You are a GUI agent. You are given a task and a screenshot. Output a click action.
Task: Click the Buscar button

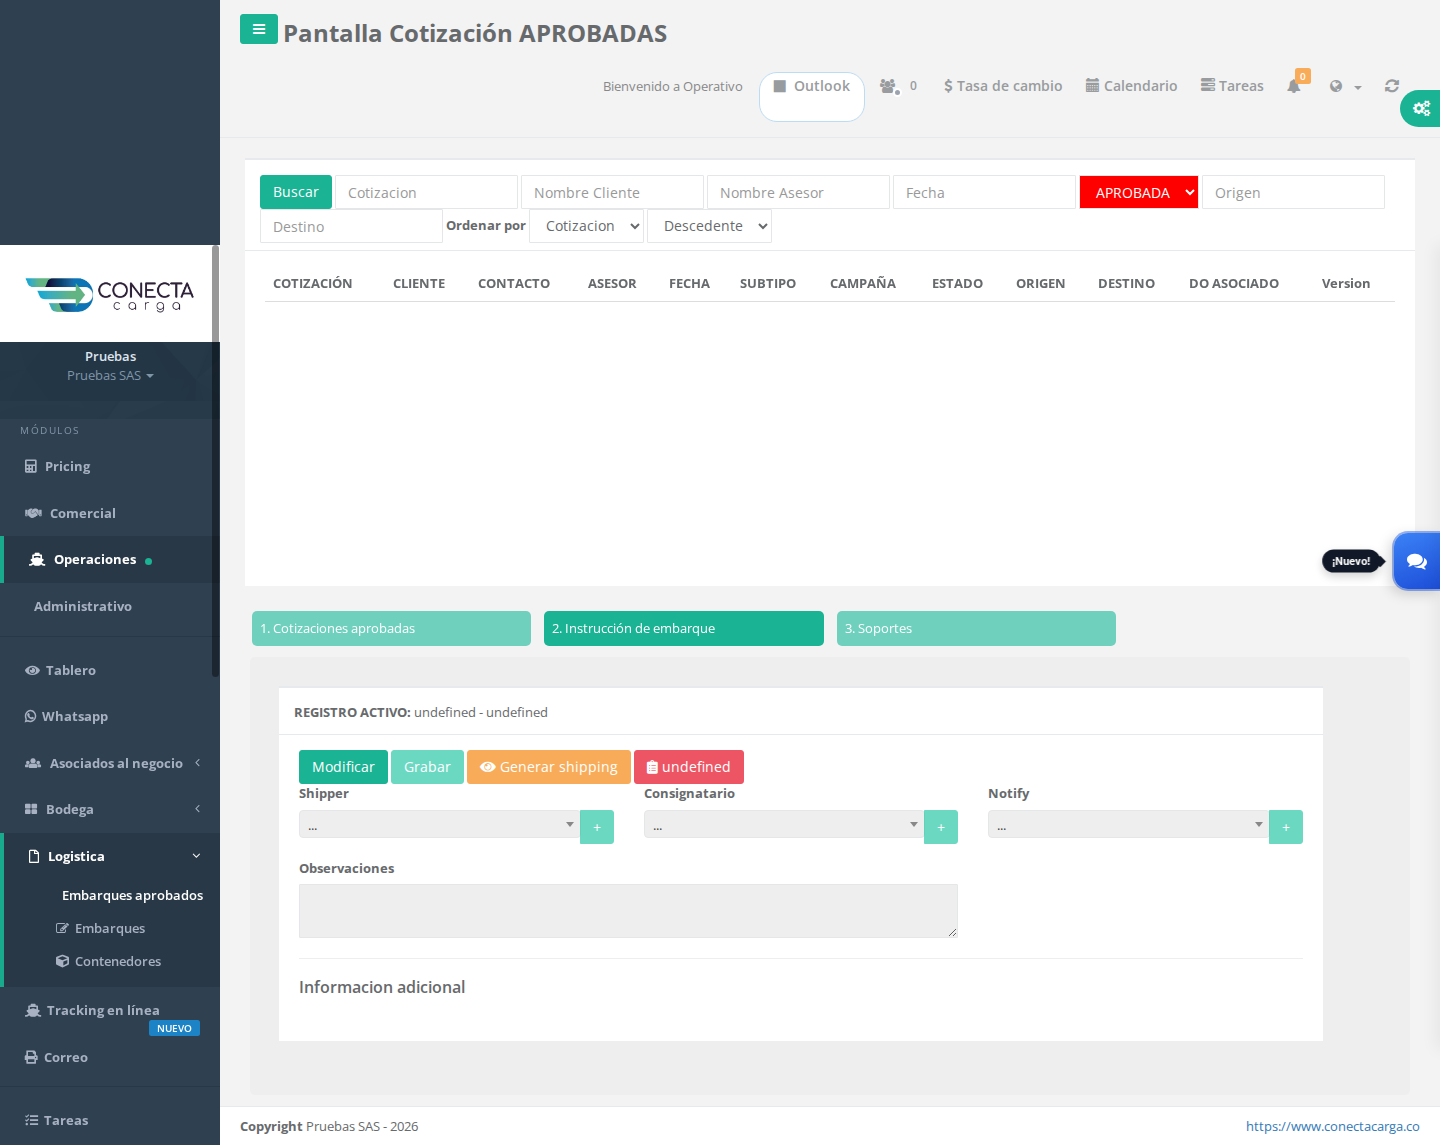pyautogui.click(x=296, y=192)
